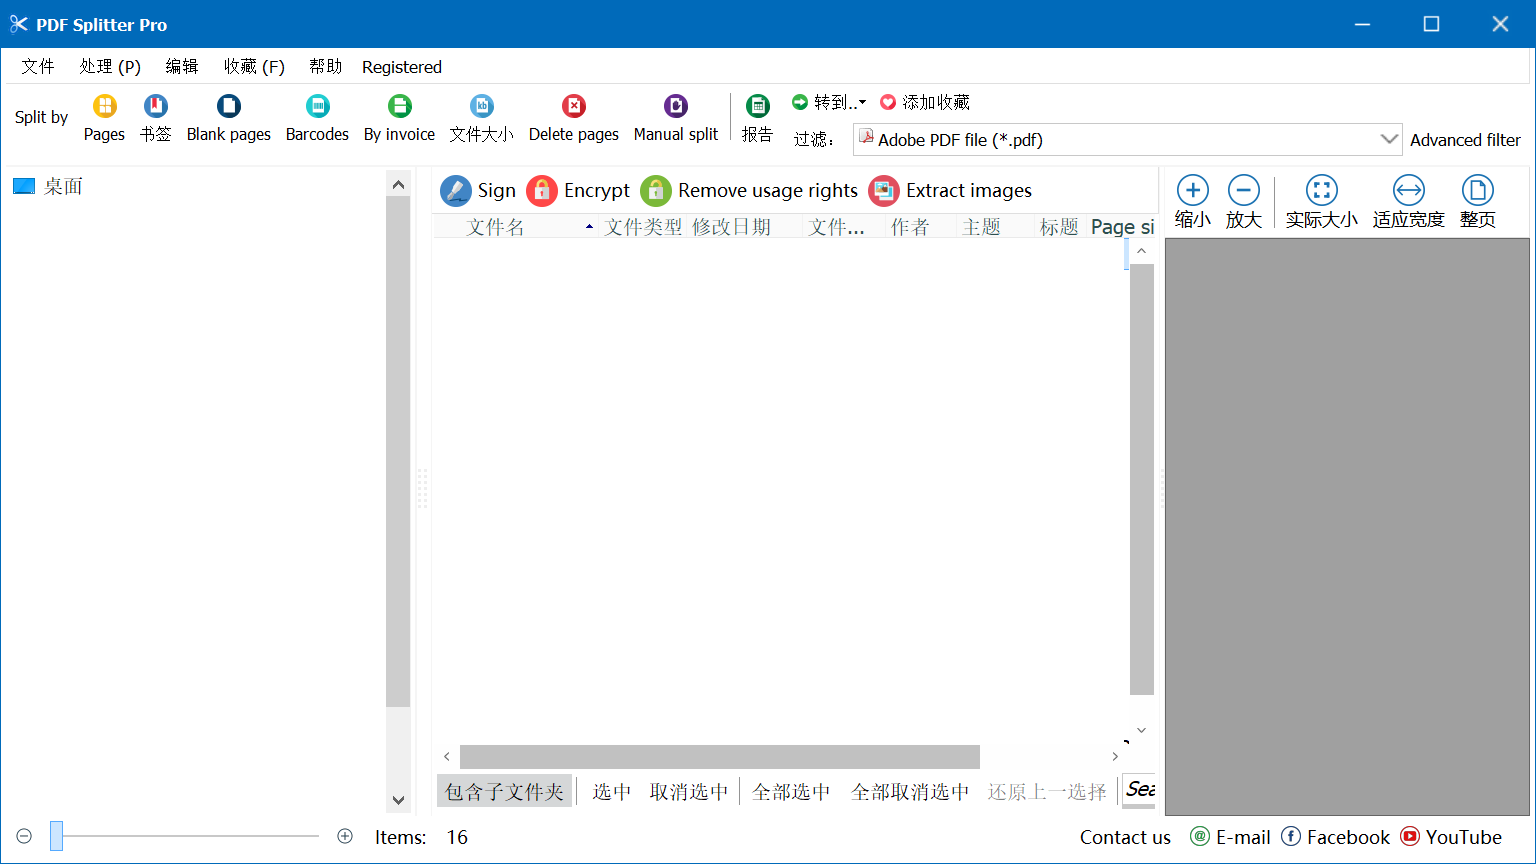Open the YouTube link
The width and height of the screenshot is (1536, 864).
pos(1451,837)
